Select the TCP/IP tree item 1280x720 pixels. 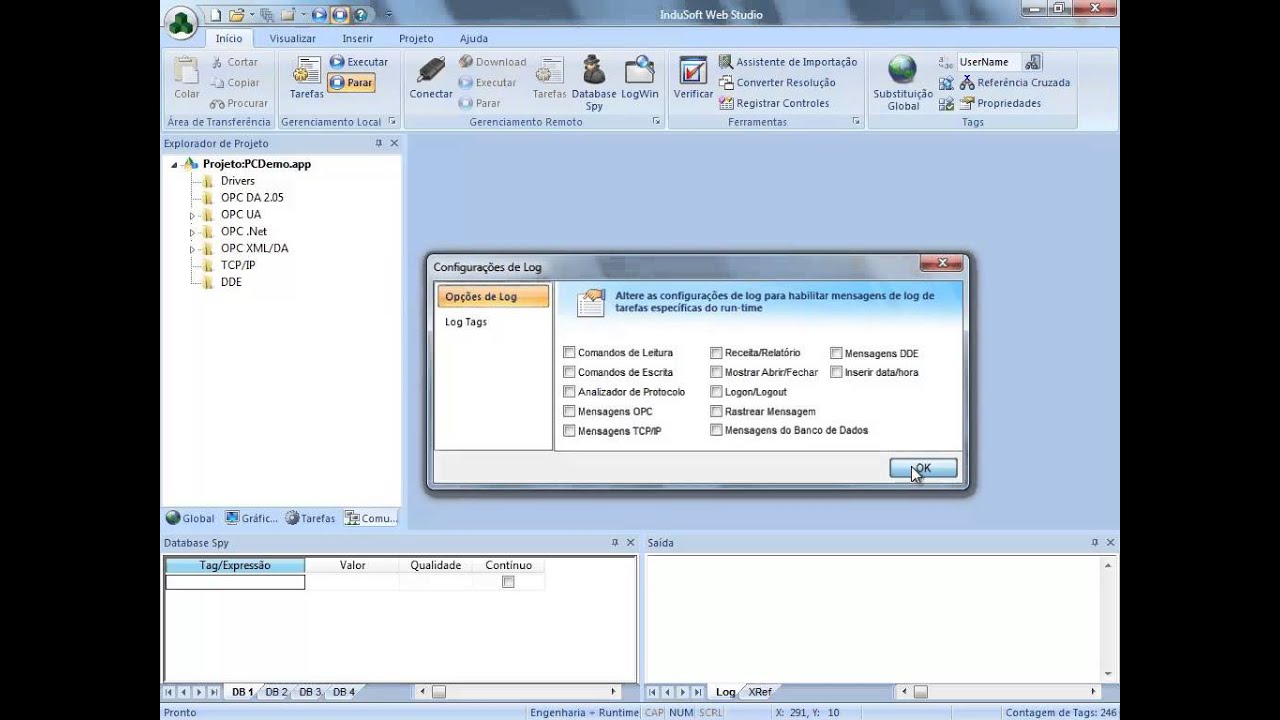click(x=238, y=265)
